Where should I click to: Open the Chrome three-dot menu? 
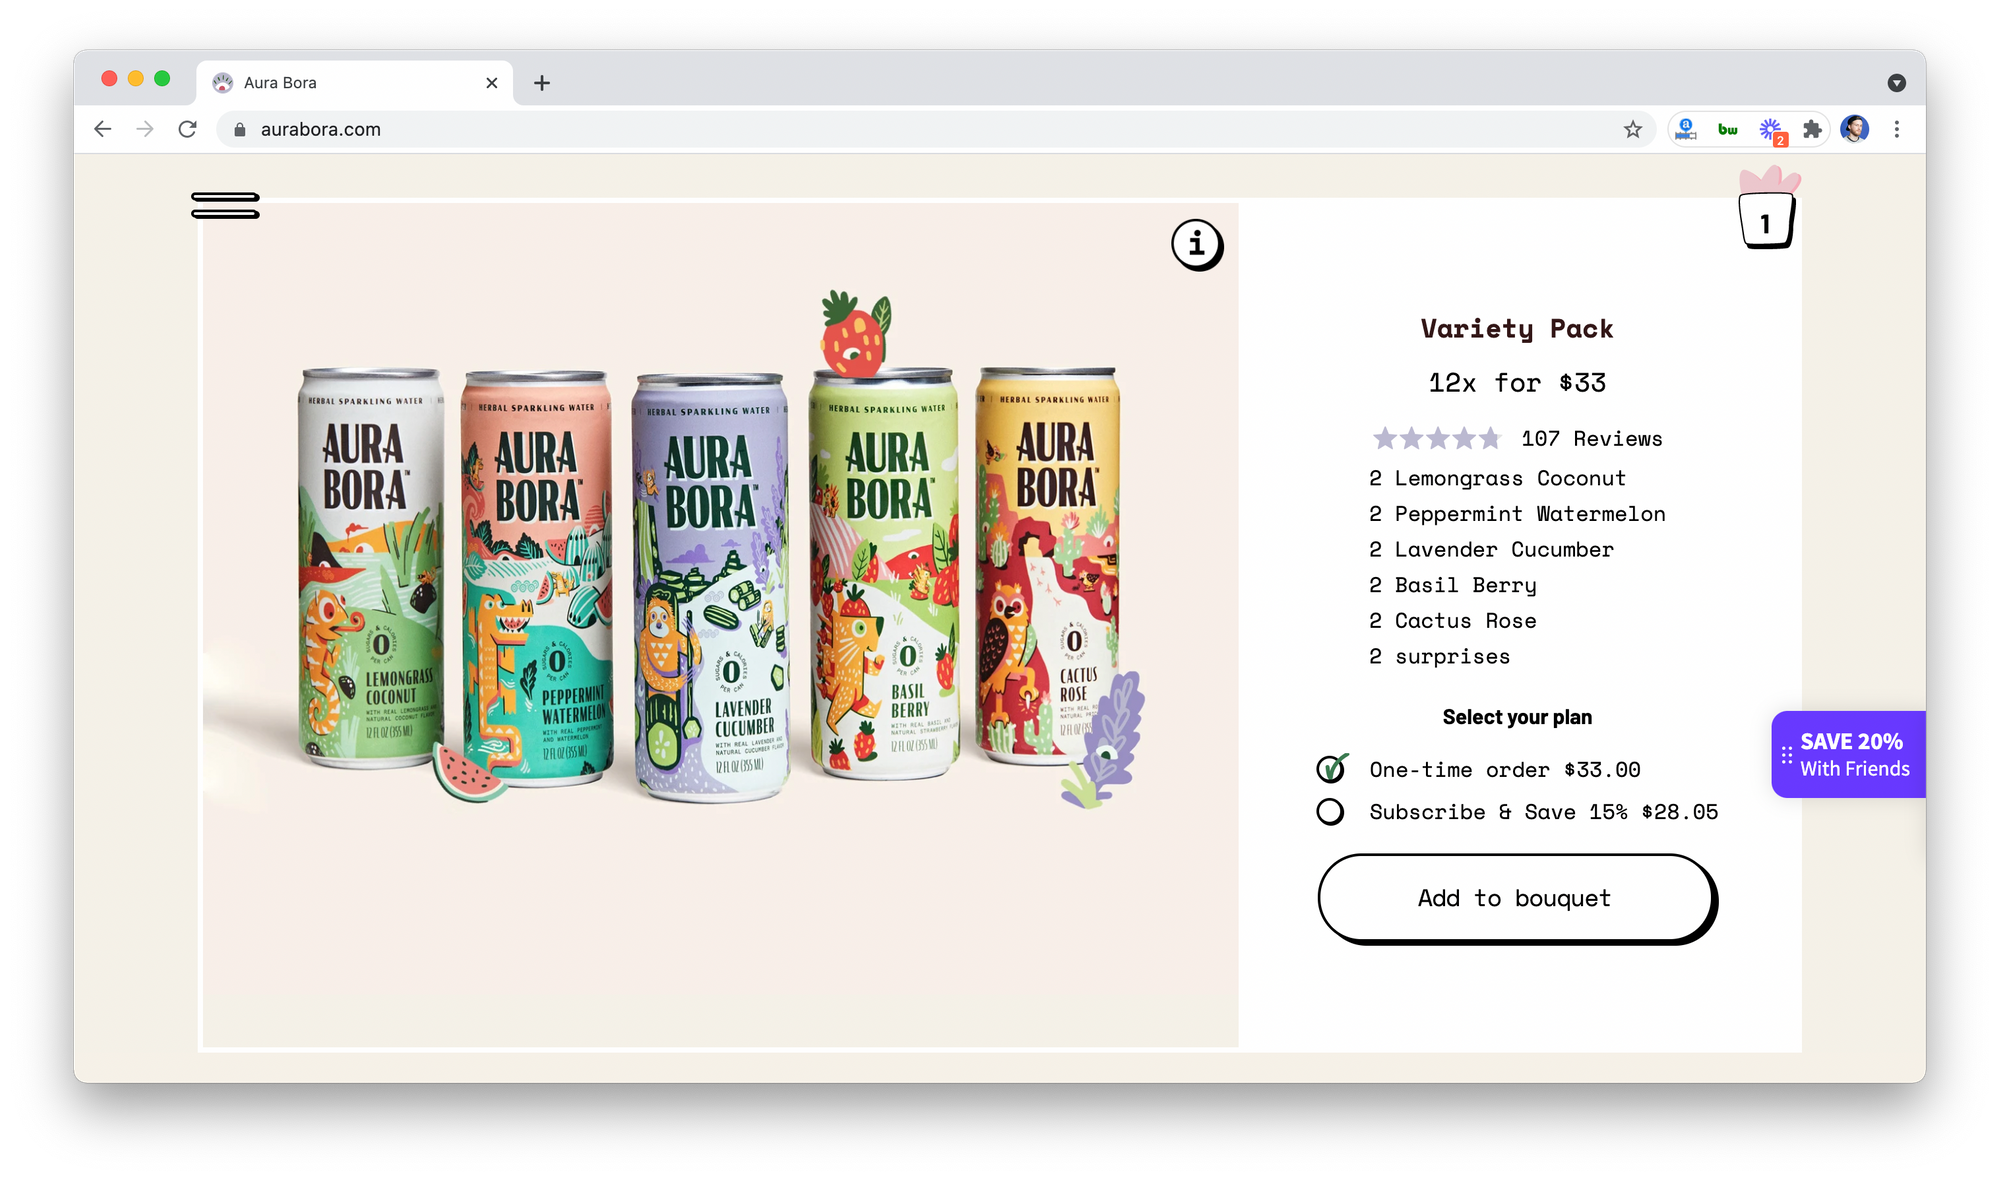point(1897,129)
